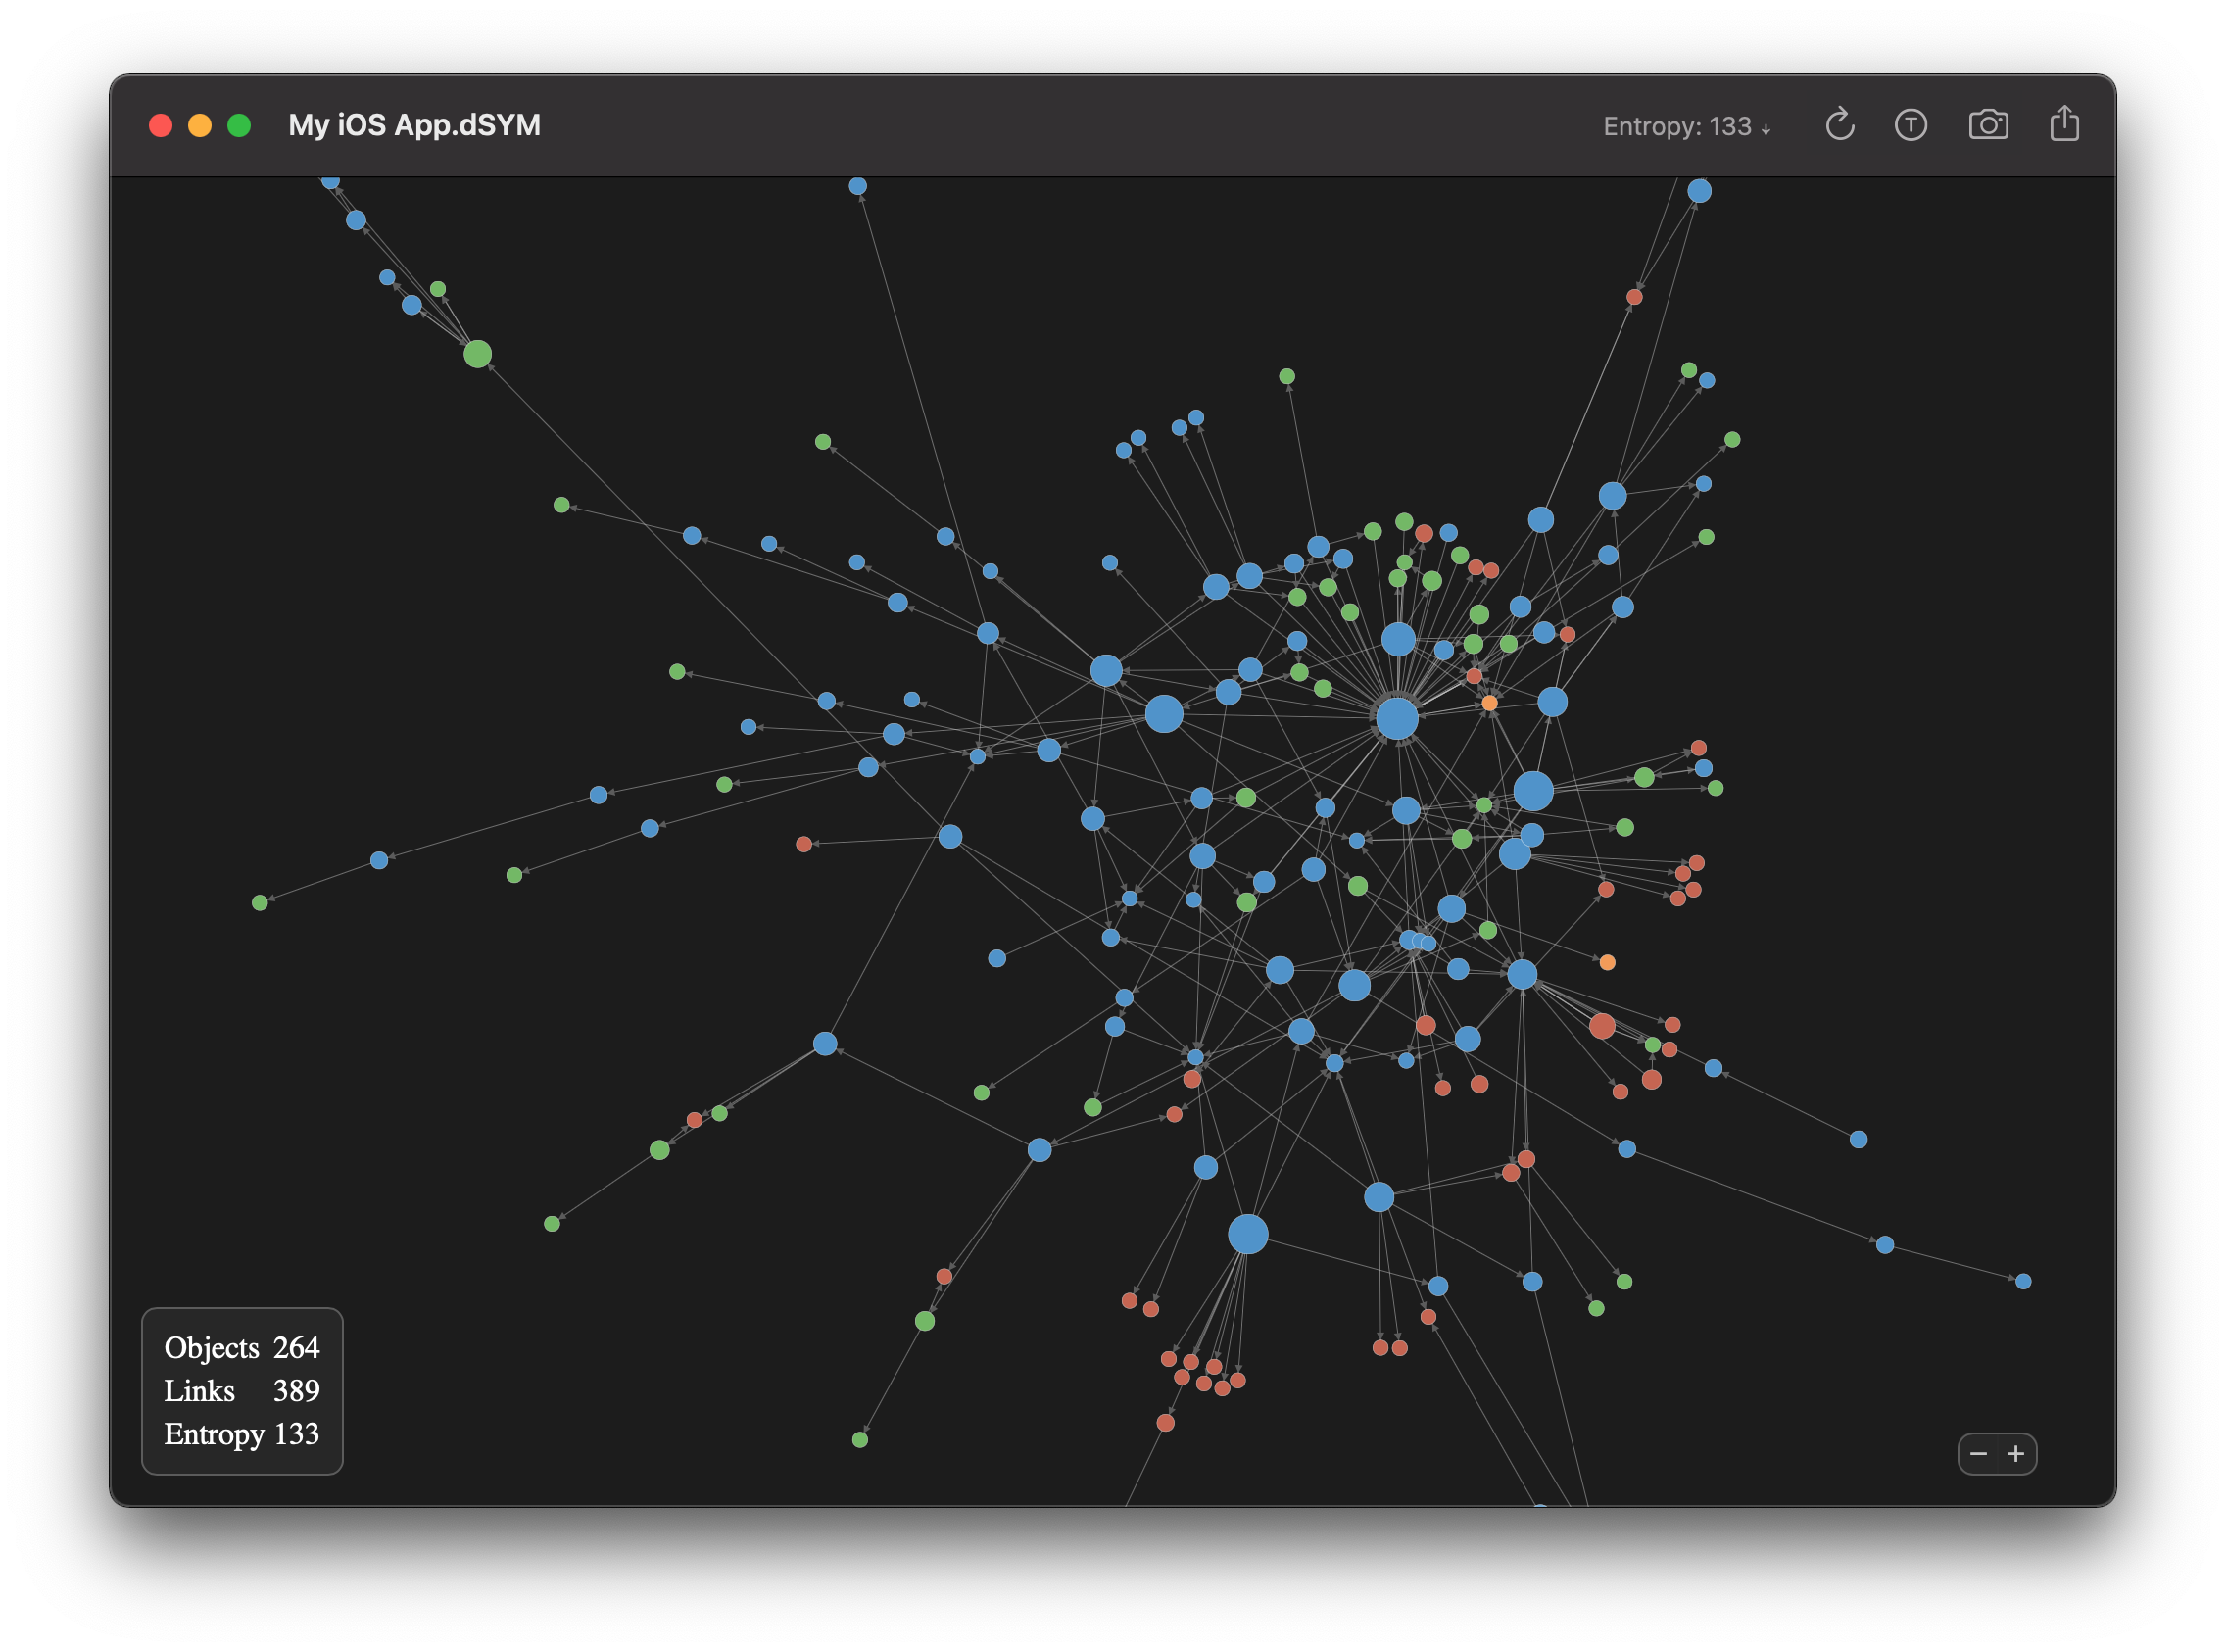Screen dimensions: 2226x1652
Task: Open the Entropy: 133 sort dropdown
Action: [x=1686, y=127]
